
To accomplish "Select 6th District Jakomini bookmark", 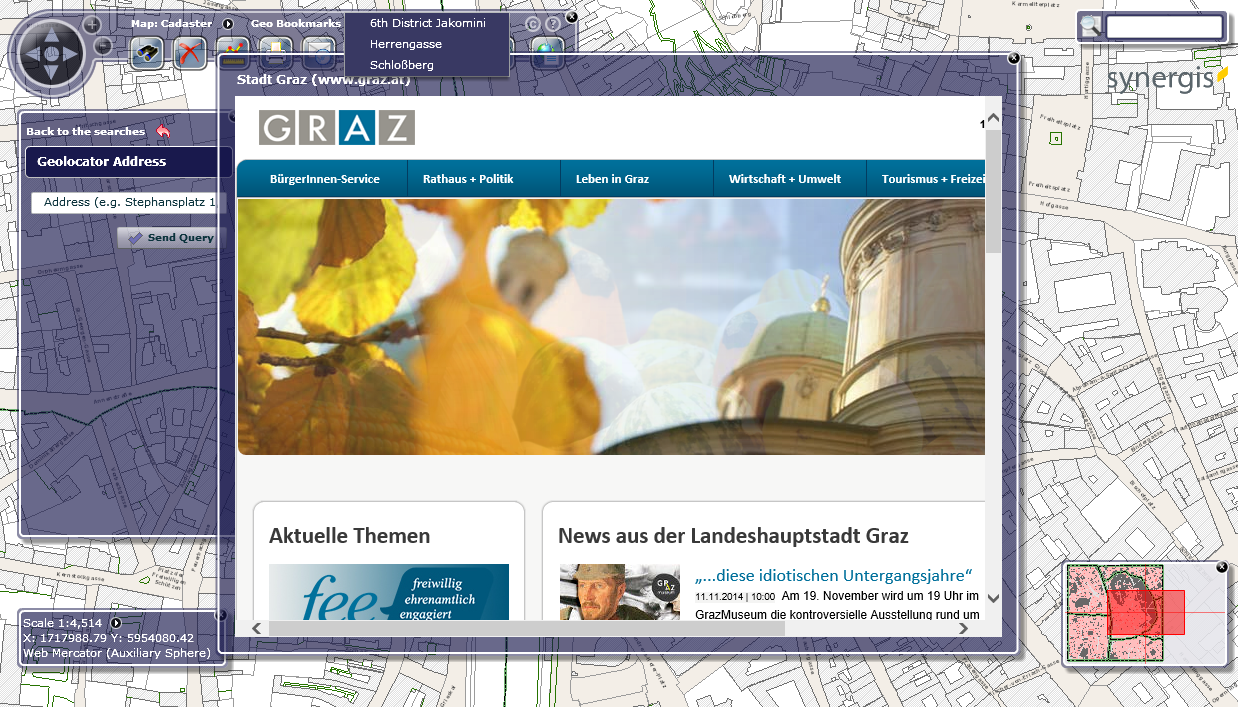I will 427,23.
